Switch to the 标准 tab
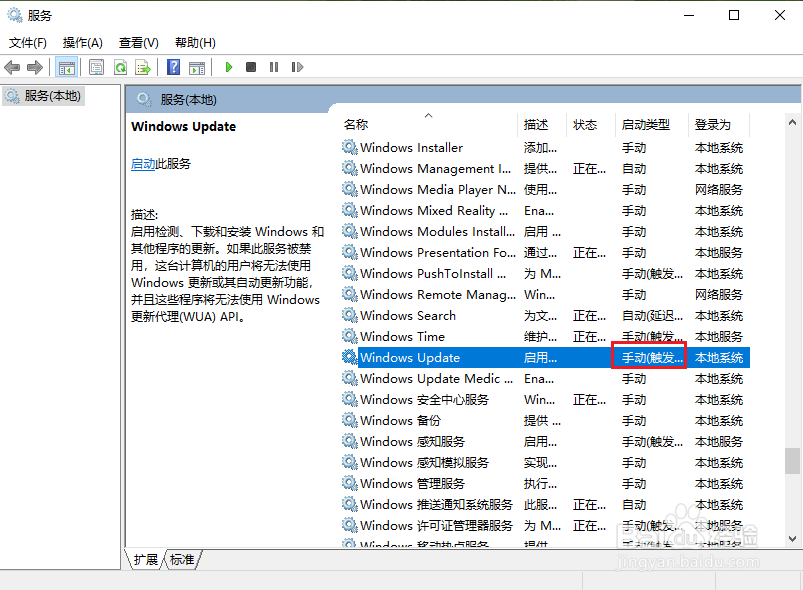This screenshot has width=803, height=590. pyautogui.click(x=182, y=559)
